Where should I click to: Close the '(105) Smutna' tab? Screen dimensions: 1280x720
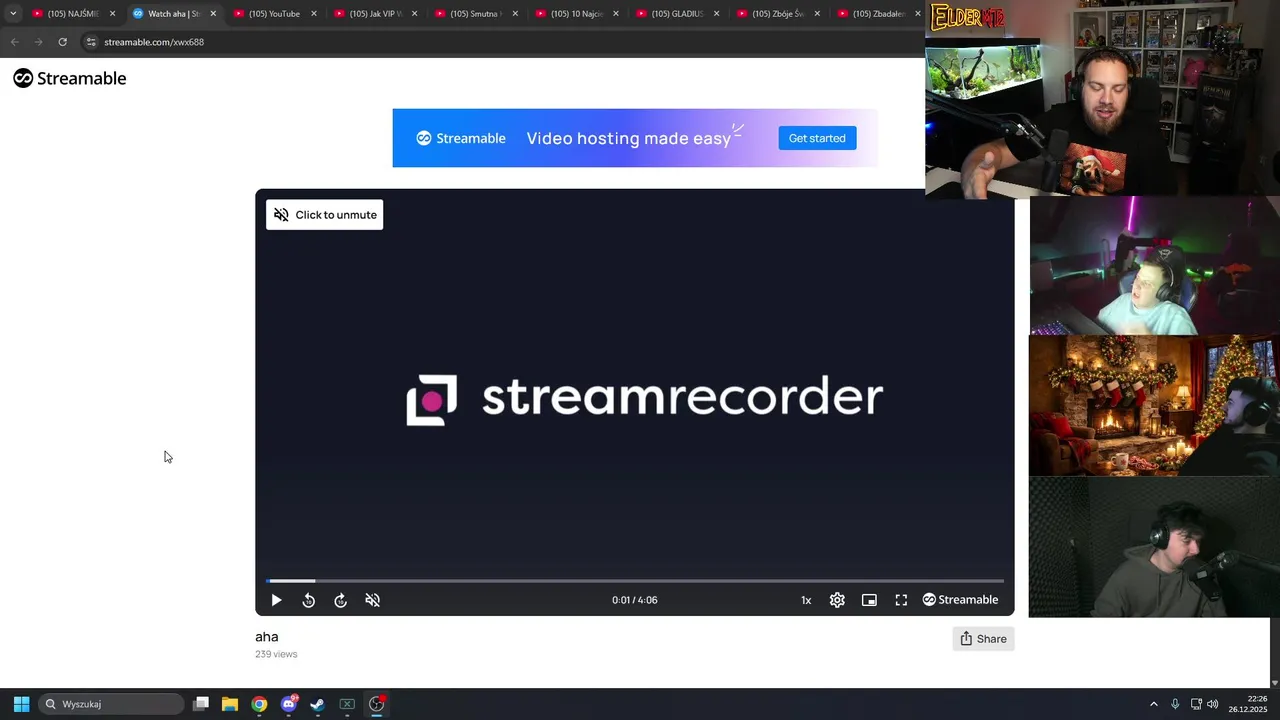(x=515, y=14)
